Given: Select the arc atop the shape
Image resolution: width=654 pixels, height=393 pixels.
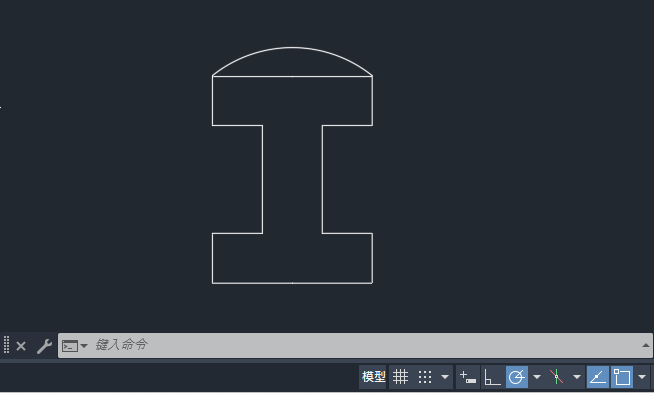Looking at the screenshot, I should tap(292, 48).
